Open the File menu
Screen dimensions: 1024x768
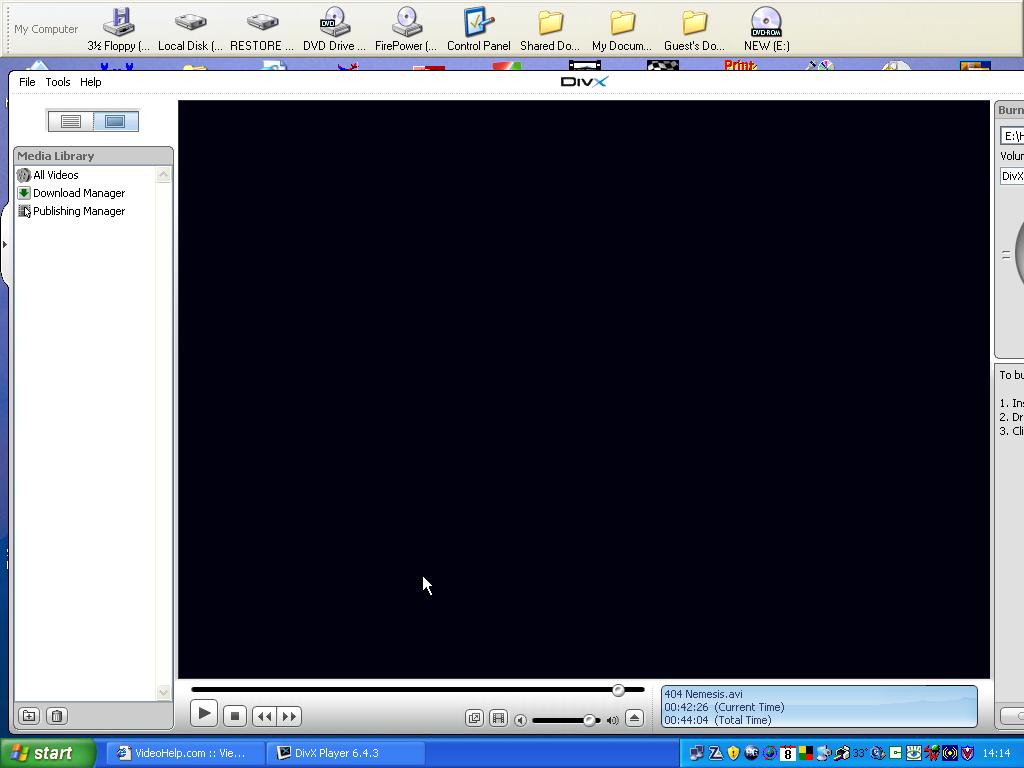[27, 82]
